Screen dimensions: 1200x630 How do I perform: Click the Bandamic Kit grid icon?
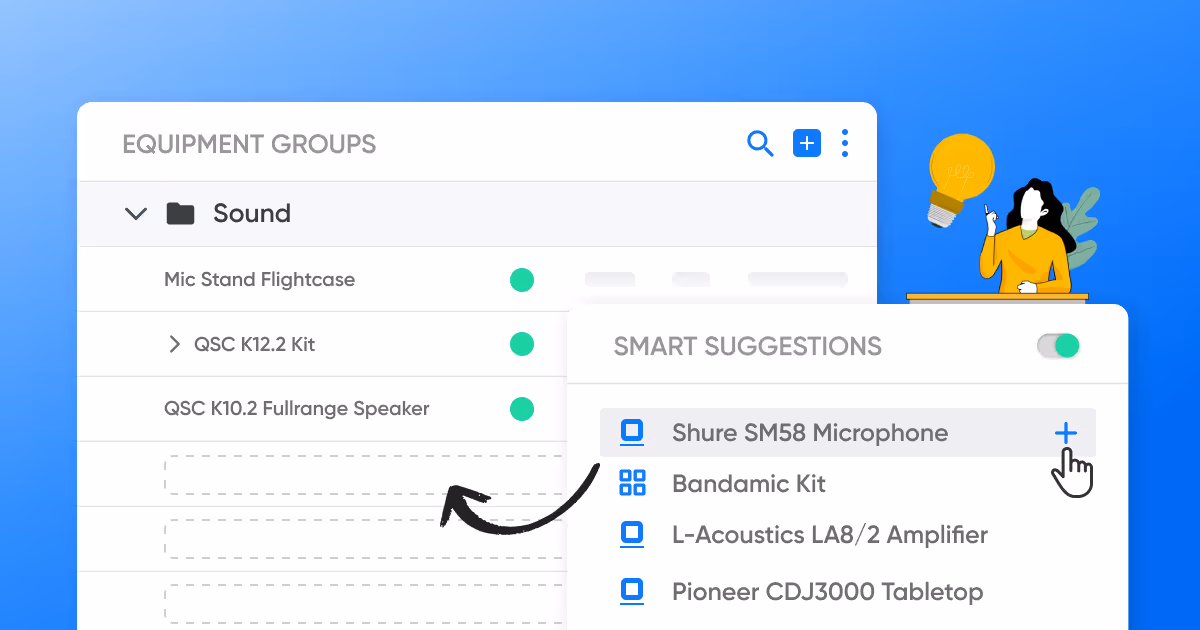(x=632, y=484)
